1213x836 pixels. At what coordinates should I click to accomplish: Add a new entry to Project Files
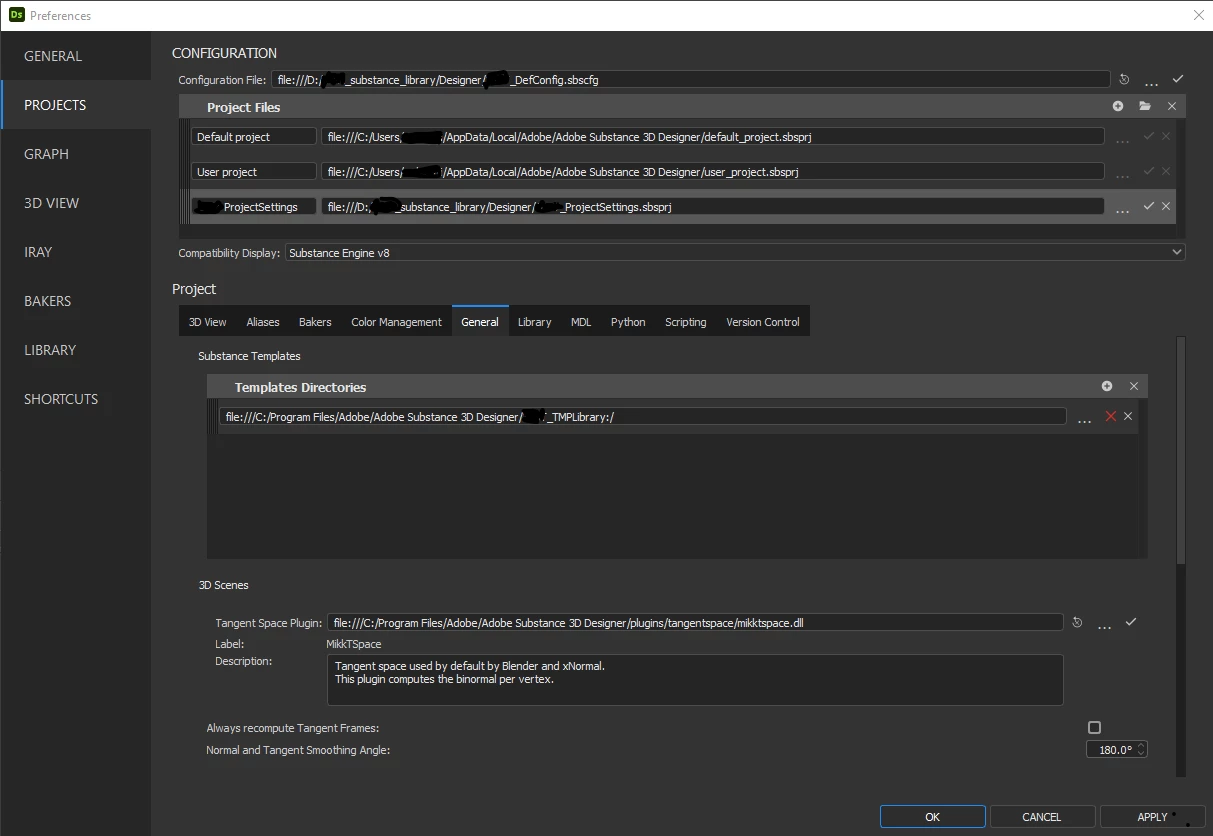click(1118, 106)
